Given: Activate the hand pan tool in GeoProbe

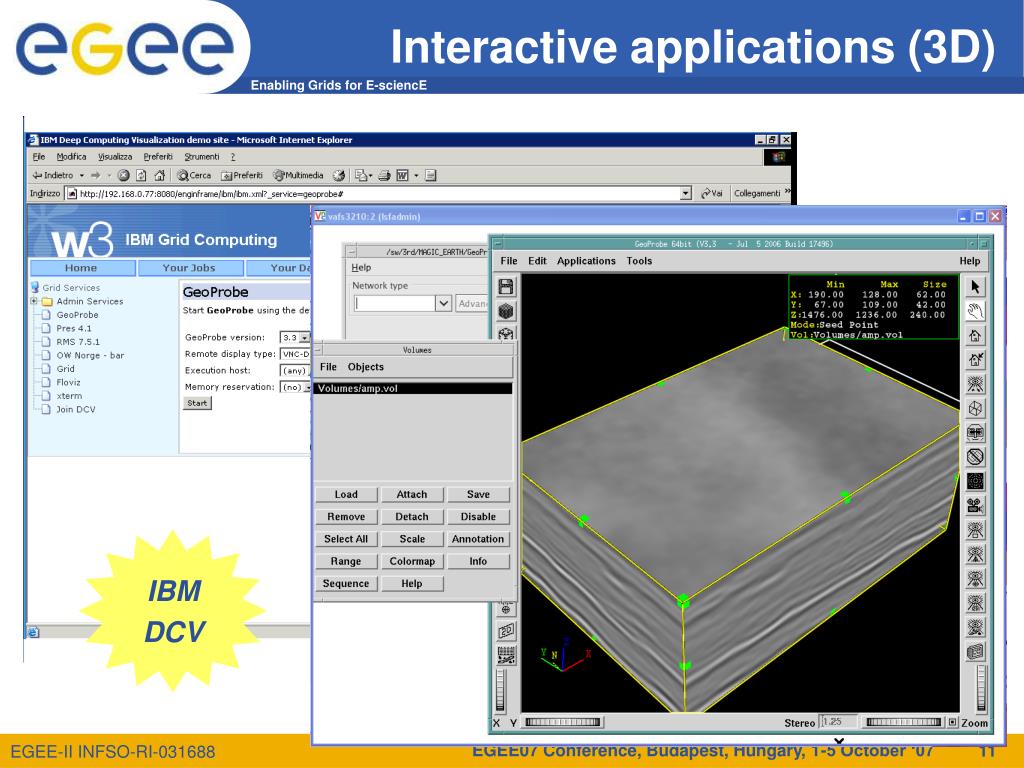Looking at the screenshot, I should (x=975, y=312).
